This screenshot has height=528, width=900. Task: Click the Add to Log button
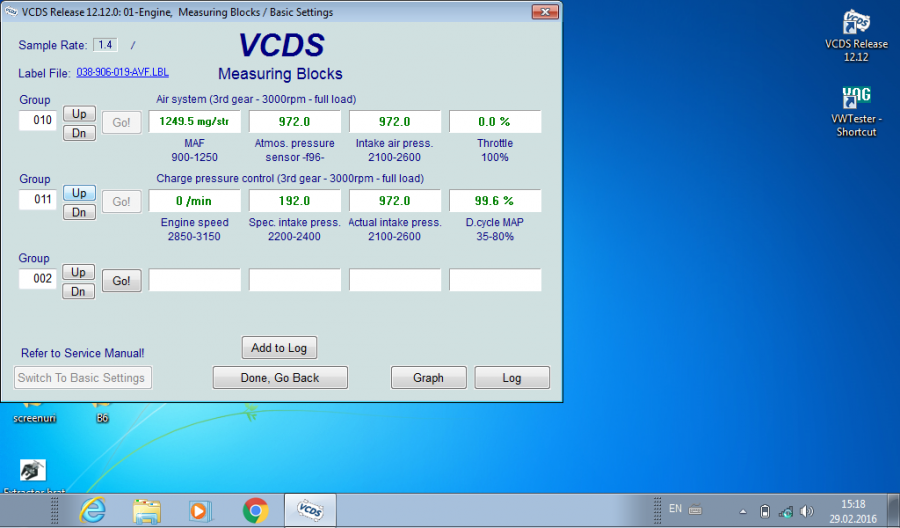tap(279, 348)
